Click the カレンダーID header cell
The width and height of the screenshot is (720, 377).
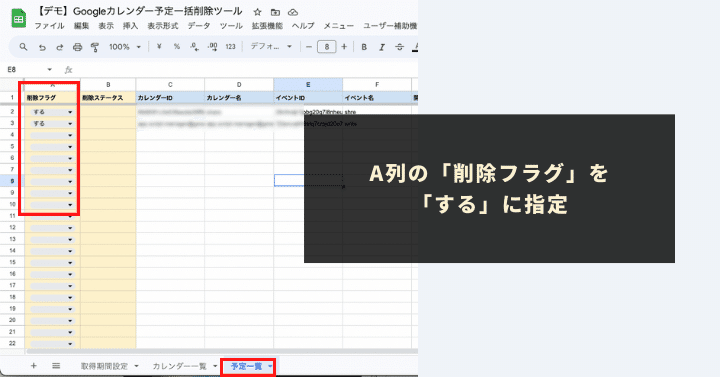point(170,98)
